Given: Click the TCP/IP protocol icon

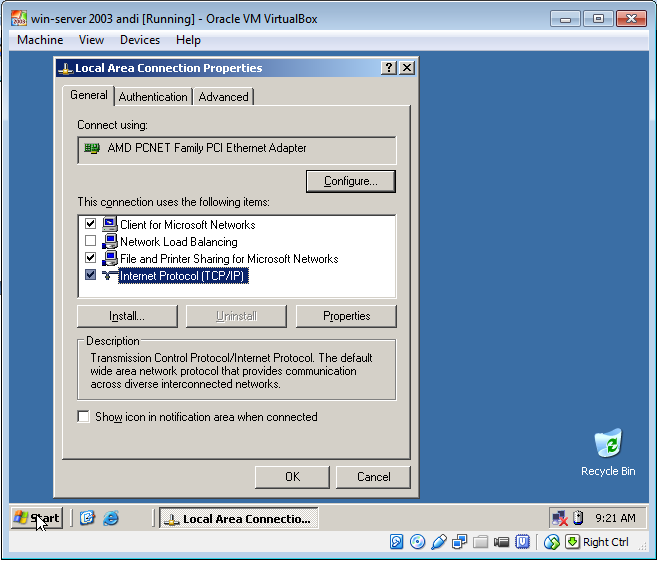Looking at the screenshot, I should (110, 275).
